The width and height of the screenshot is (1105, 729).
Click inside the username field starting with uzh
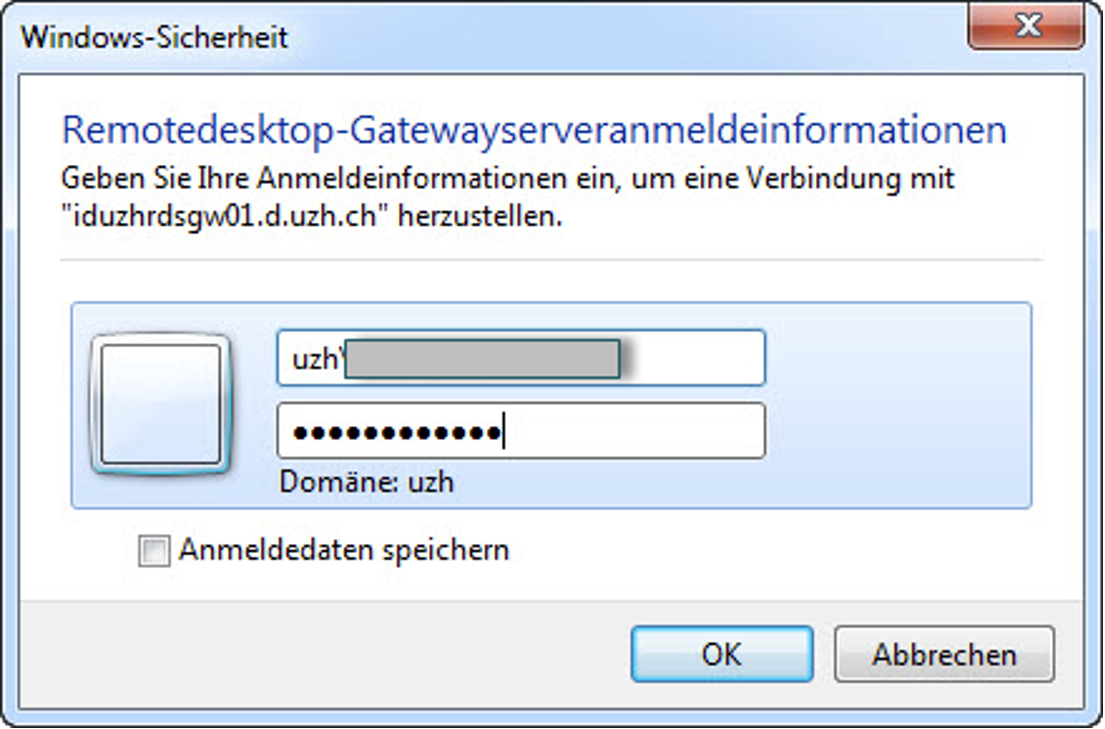[x=520, y=359]
